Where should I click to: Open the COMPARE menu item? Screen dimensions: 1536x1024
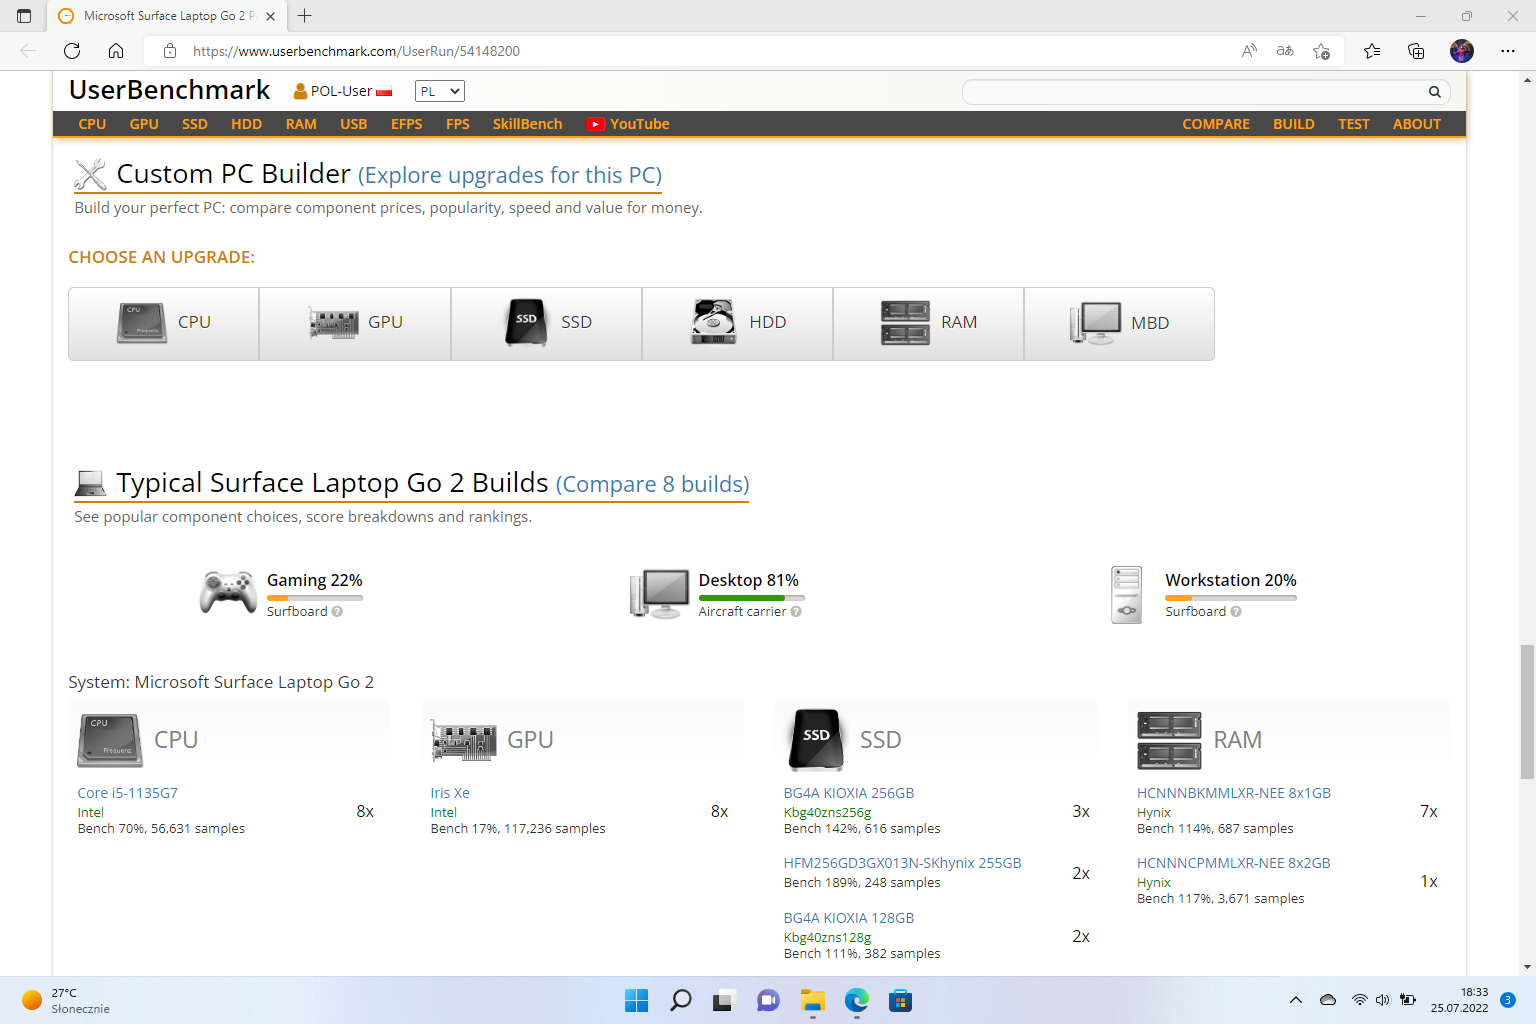point(1215,124)
